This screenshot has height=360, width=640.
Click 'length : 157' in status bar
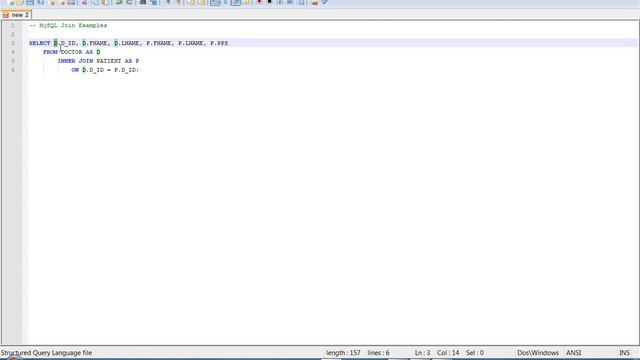click(343, 353)
